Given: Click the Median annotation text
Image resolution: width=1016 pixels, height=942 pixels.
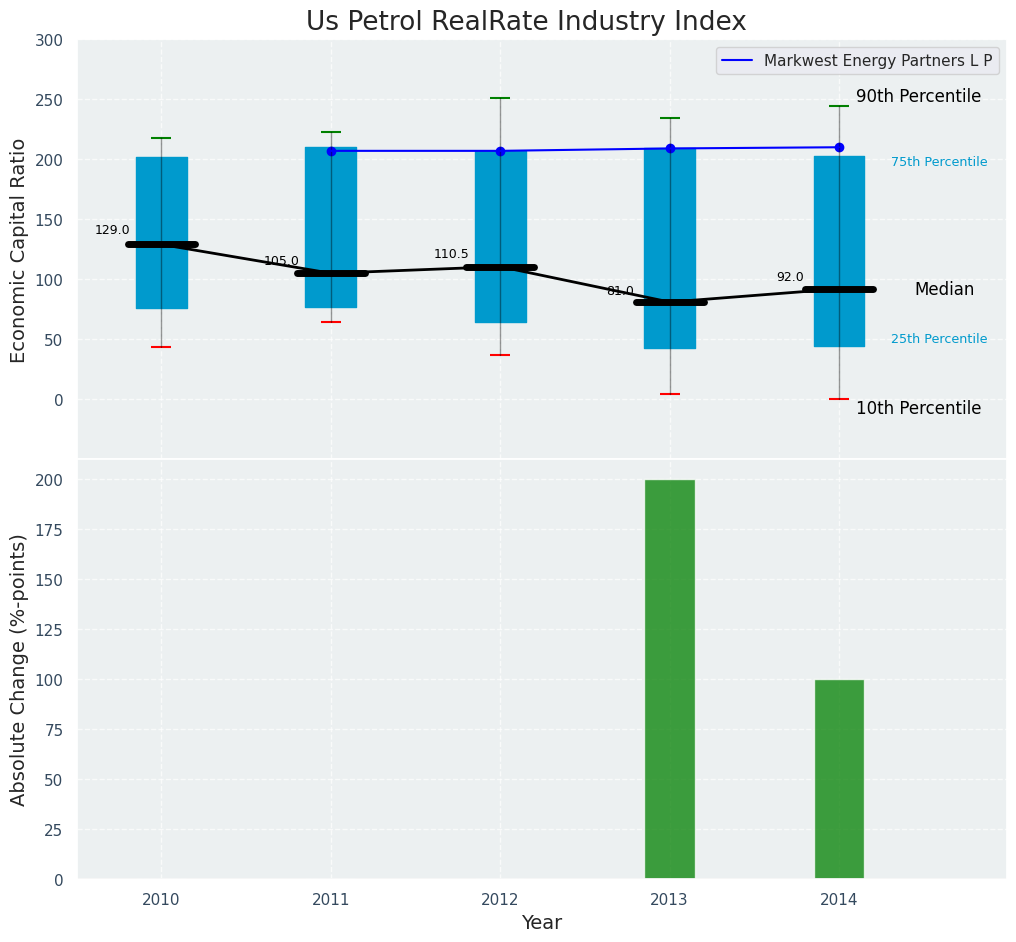Looking at the screenshot, I should pos(944,289).
